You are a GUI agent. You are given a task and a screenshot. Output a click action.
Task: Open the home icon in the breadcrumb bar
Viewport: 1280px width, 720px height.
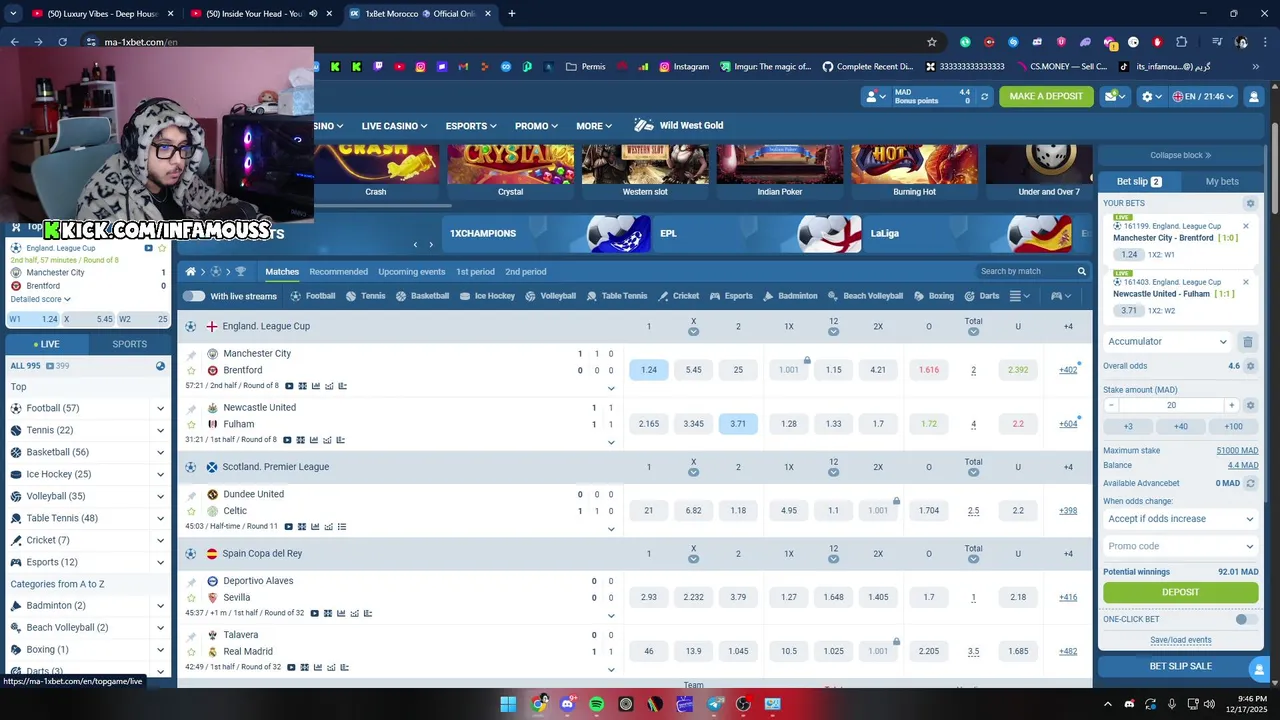pyautogui.click(x=191, y=271)
